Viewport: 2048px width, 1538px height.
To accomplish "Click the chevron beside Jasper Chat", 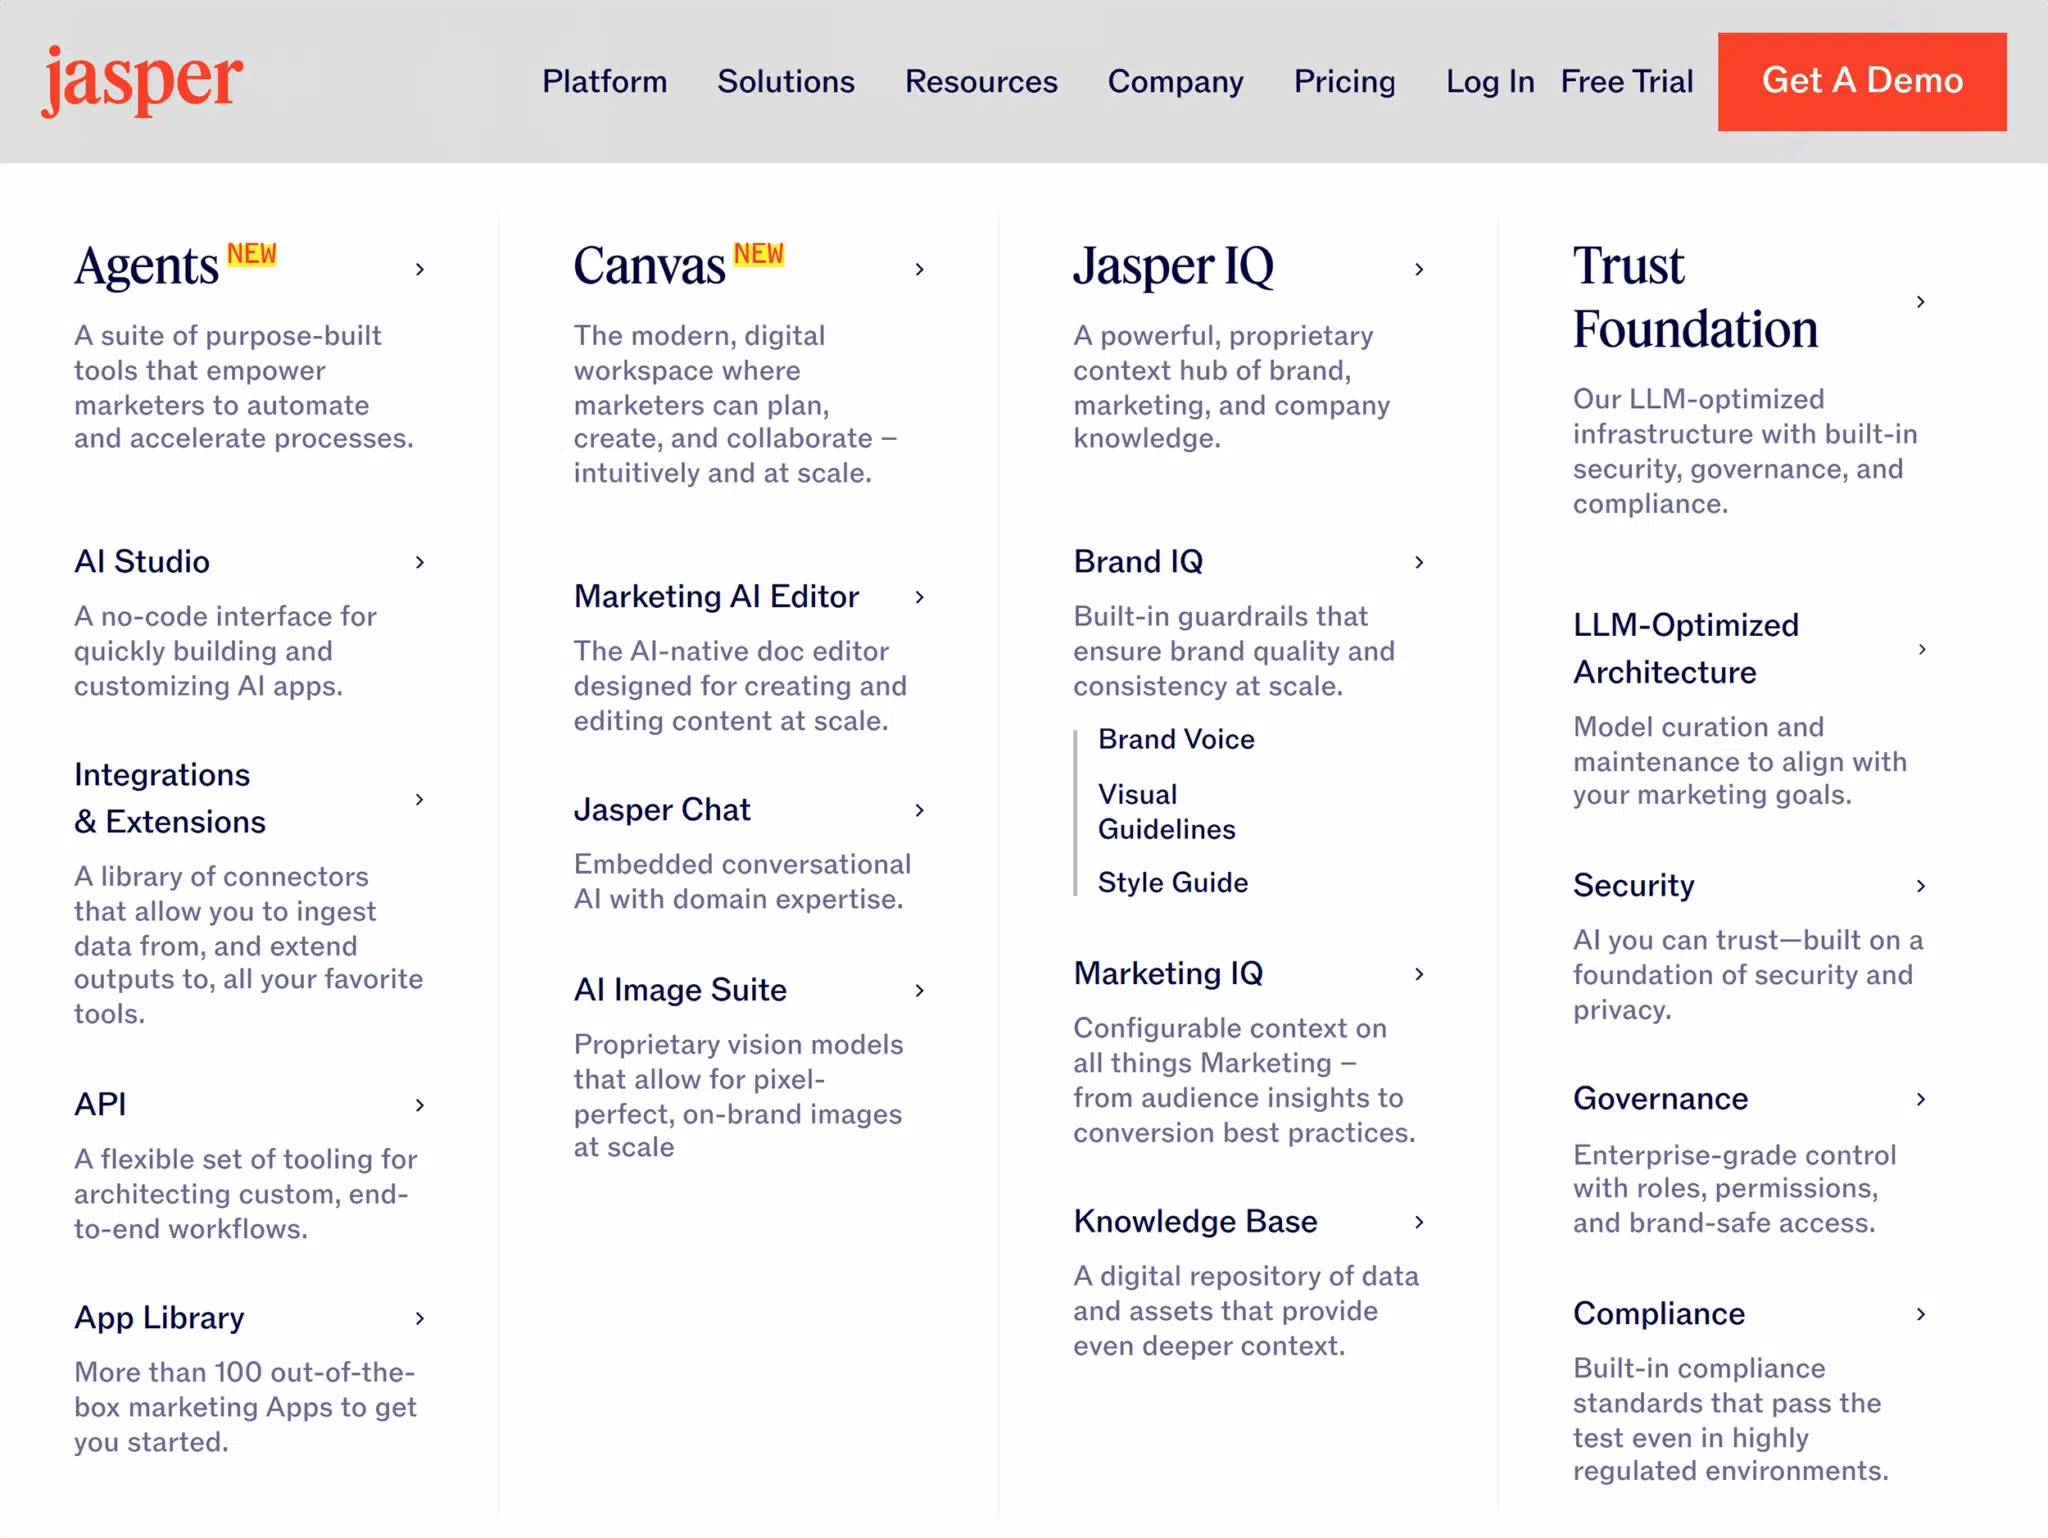I will tap(920, 810).
